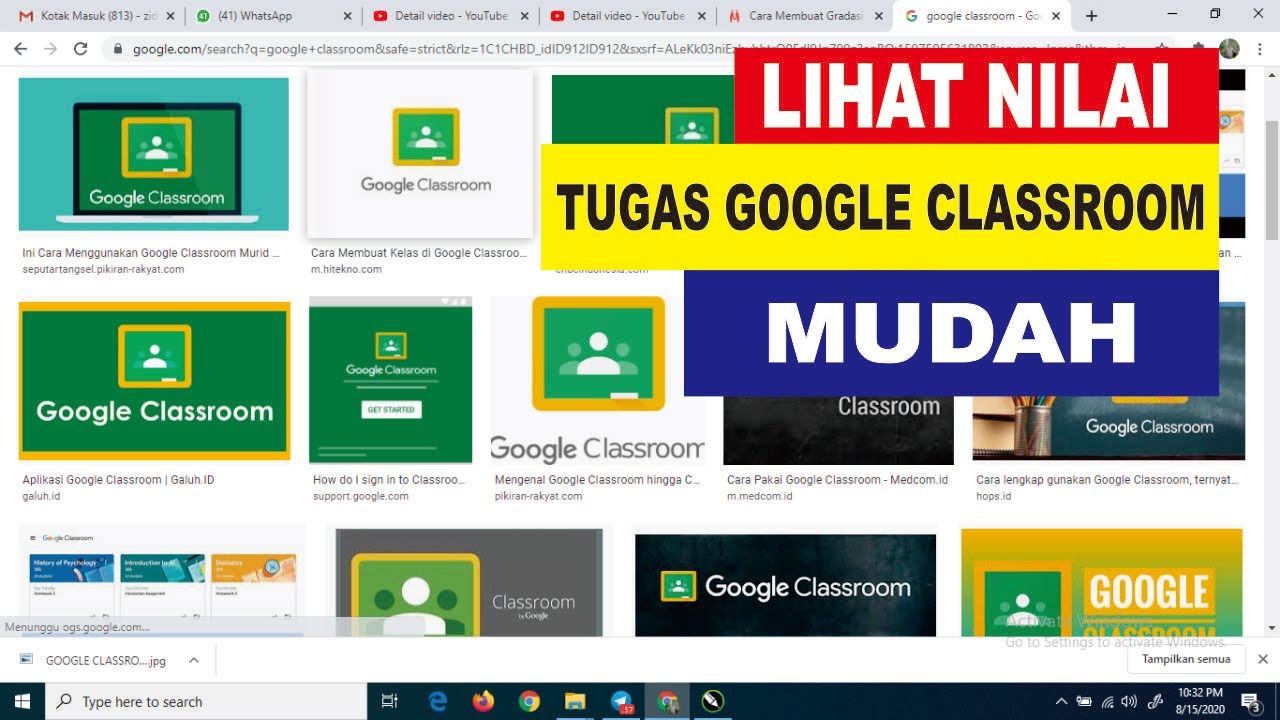This screenshot has height=720, width=1280.
Task: Click the hops.id source text
Action: pos(993,496)
